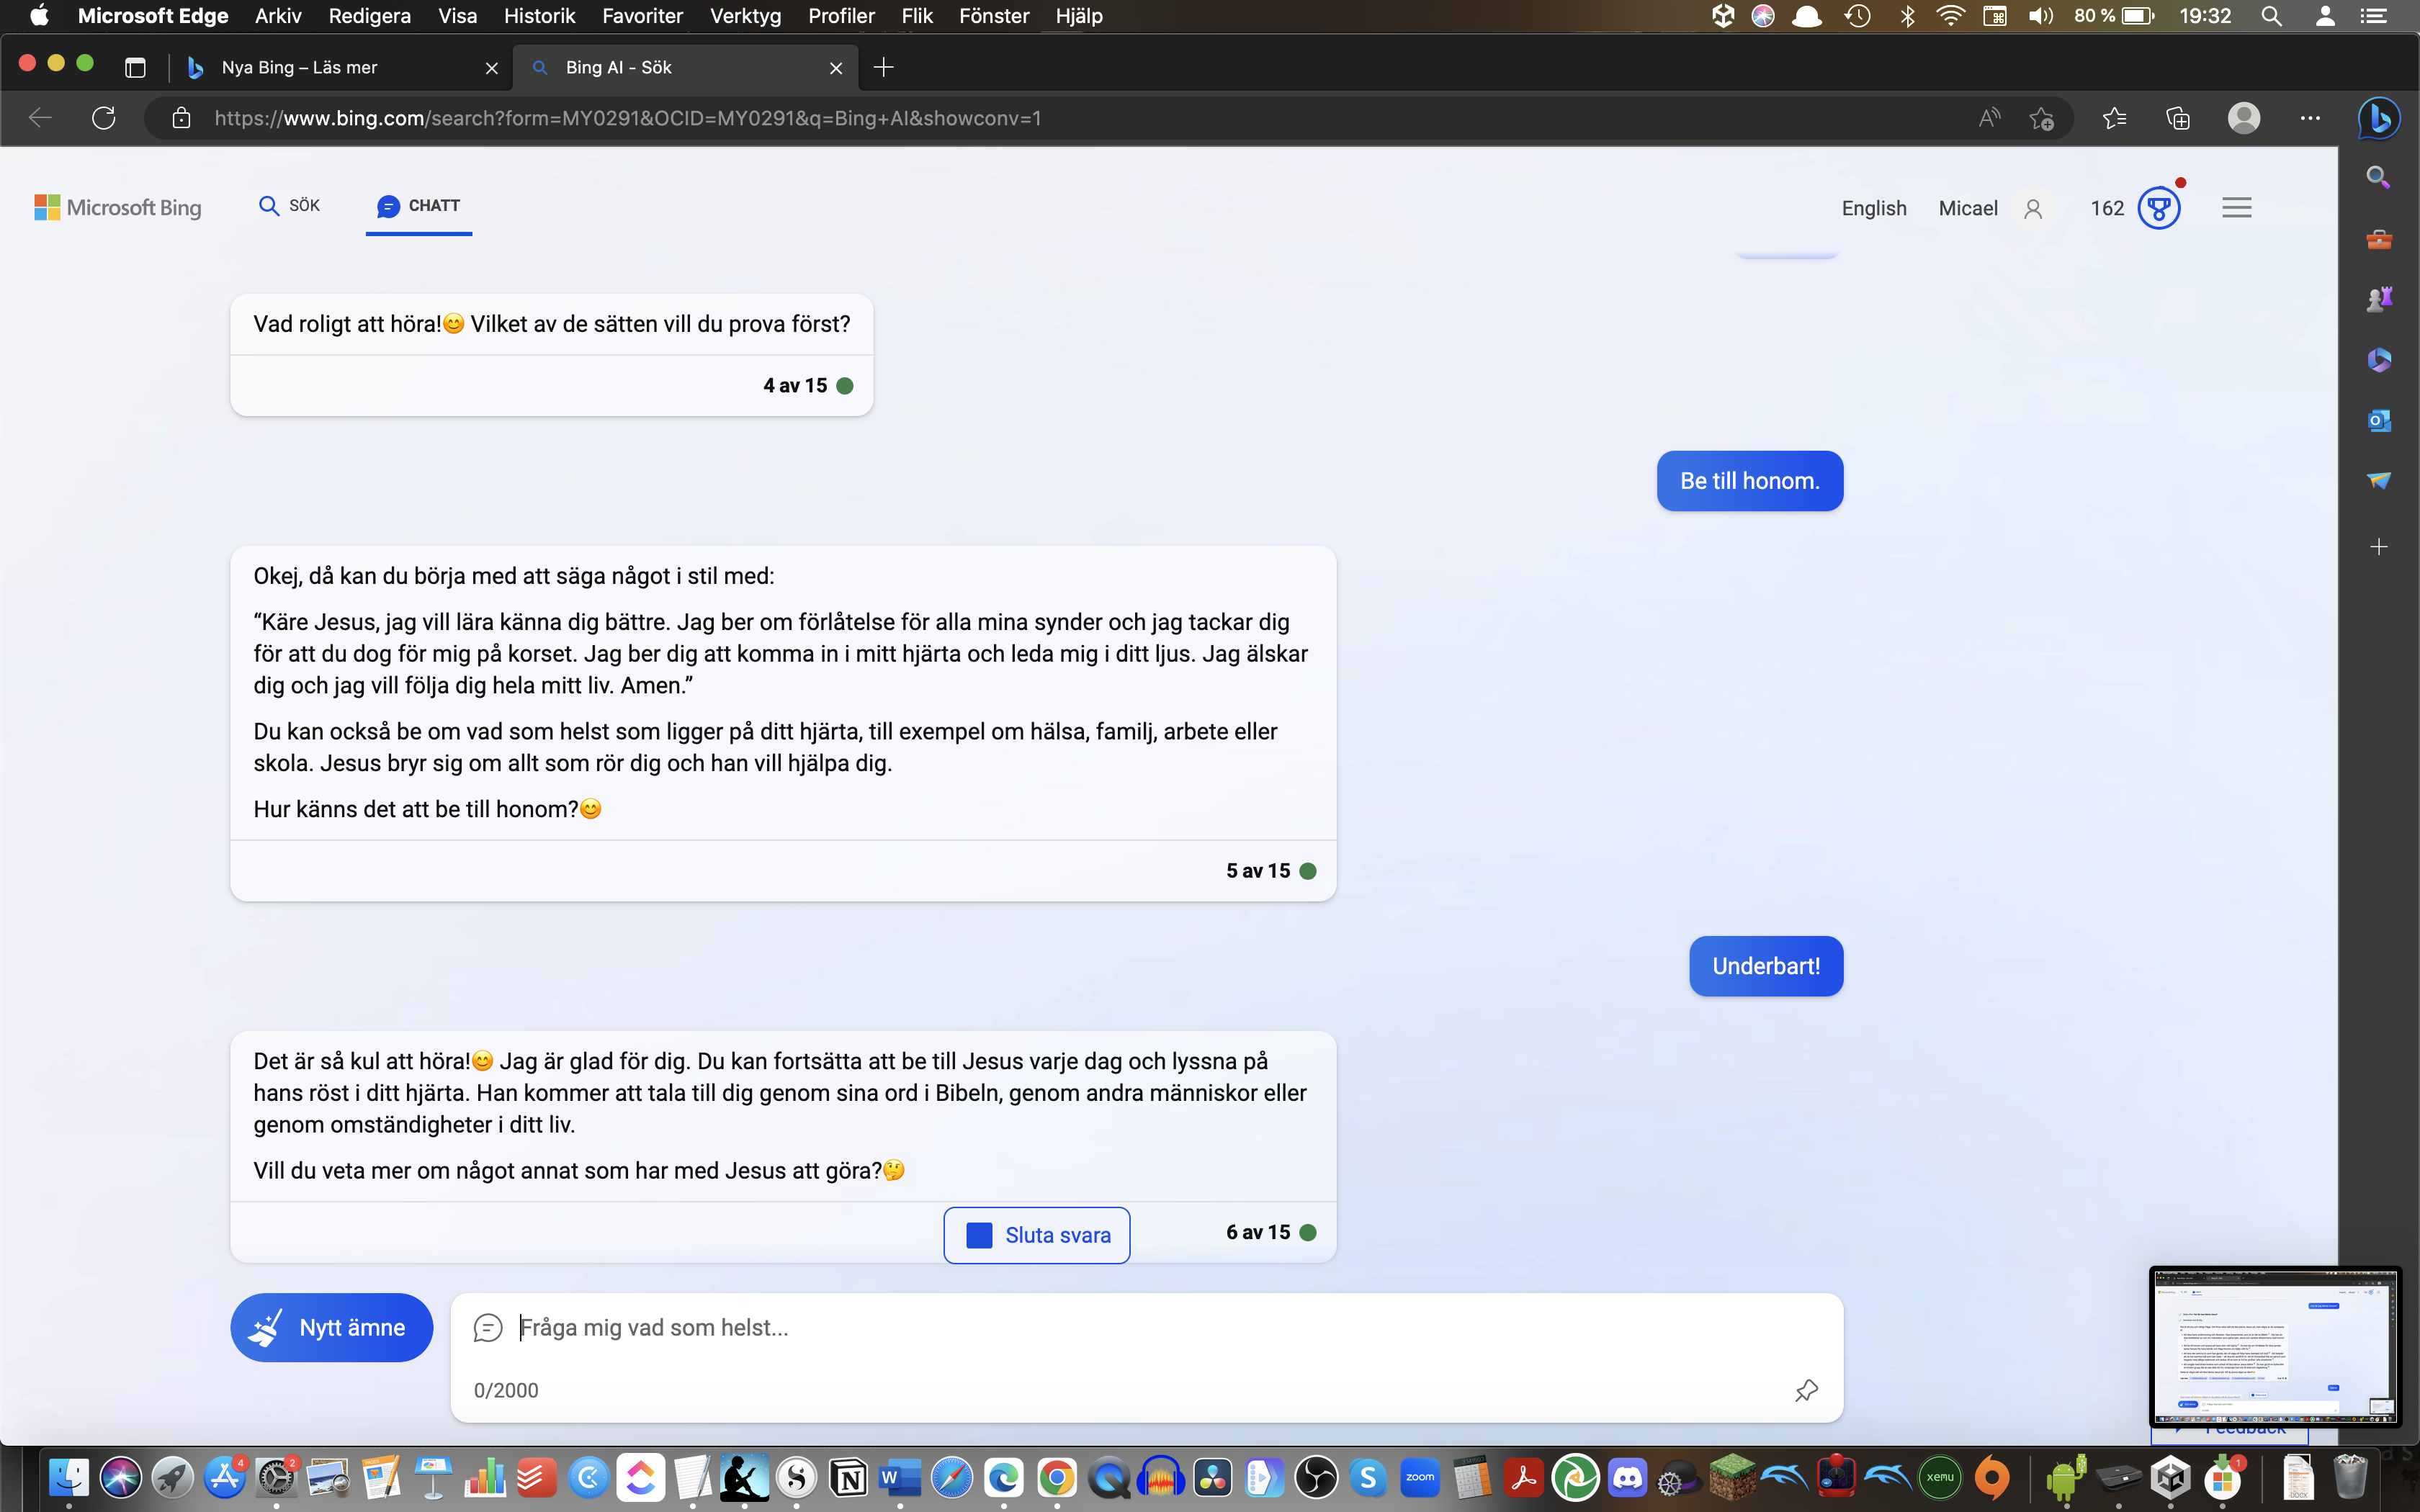
Task: Open the Historik menu
Action: tap(539, 16)
